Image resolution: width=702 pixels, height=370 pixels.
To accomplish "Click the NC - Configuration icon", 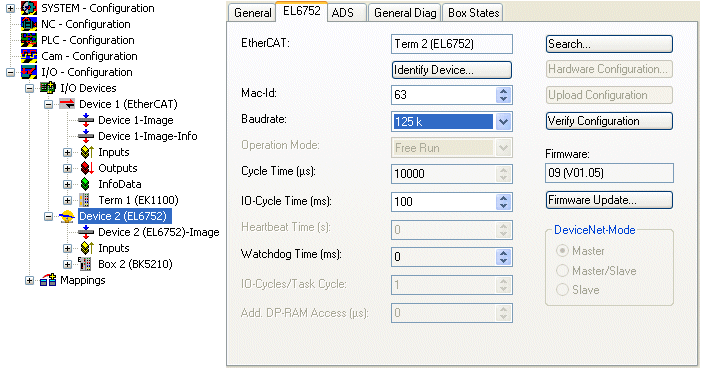I will tap(29, 24).
